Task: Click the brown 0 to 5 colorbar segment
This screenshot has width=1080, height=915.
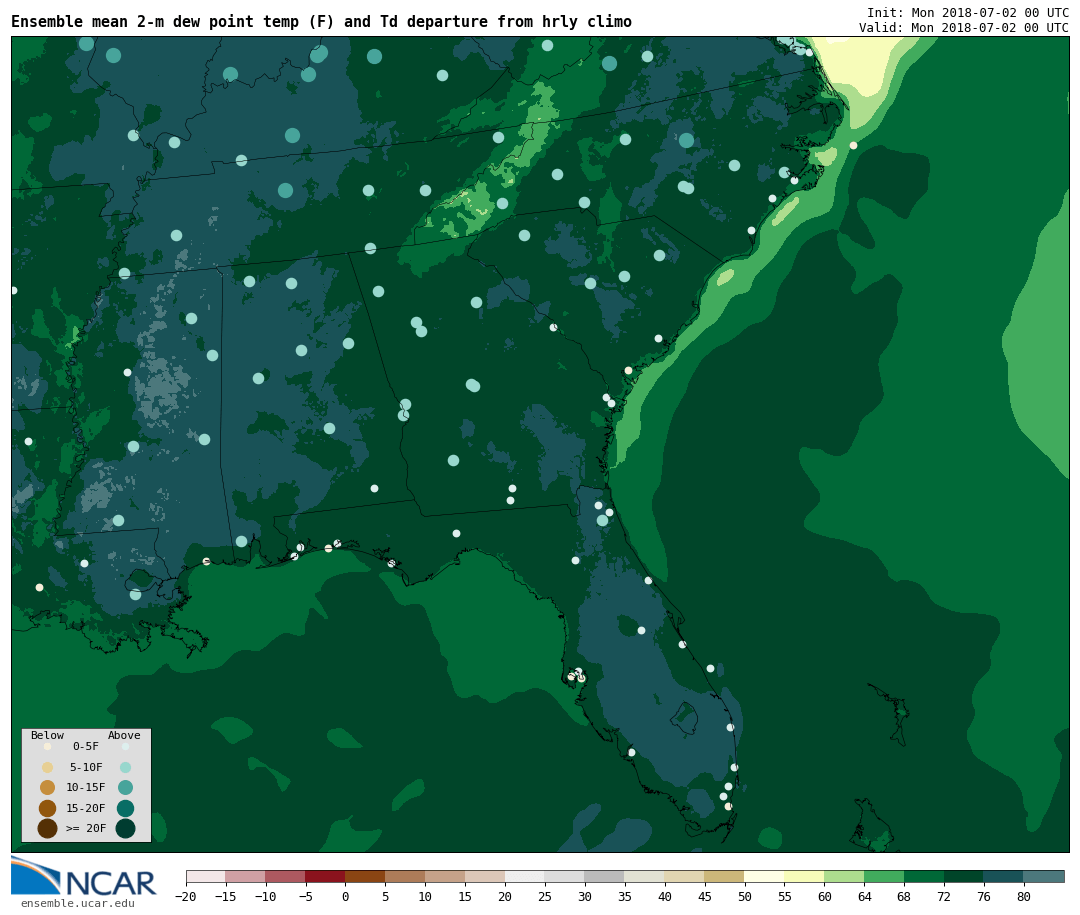Action: tap(365, 877)
